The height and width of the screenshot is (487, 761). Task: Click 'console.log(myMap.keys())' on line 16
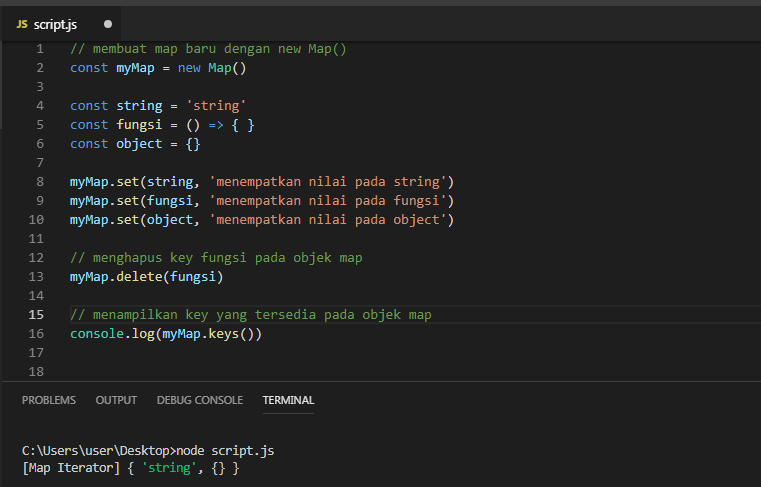pyautogui.click(x=166, y=334)
